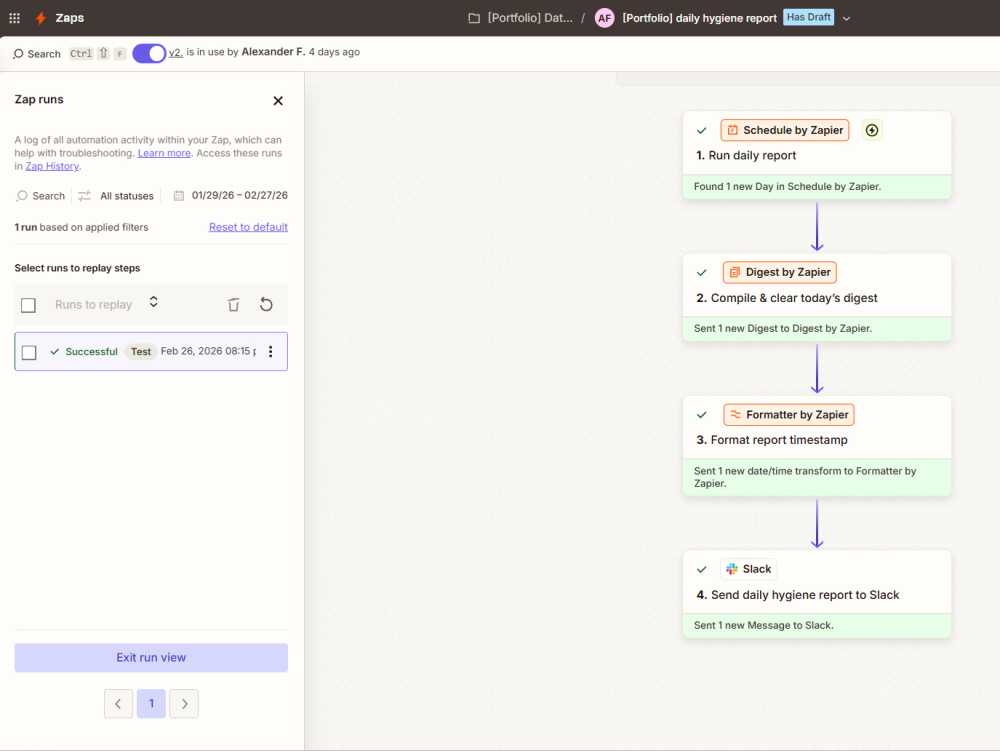Open the Zap History link
This screenshot has height=751, width=1000.
(52, 166)
